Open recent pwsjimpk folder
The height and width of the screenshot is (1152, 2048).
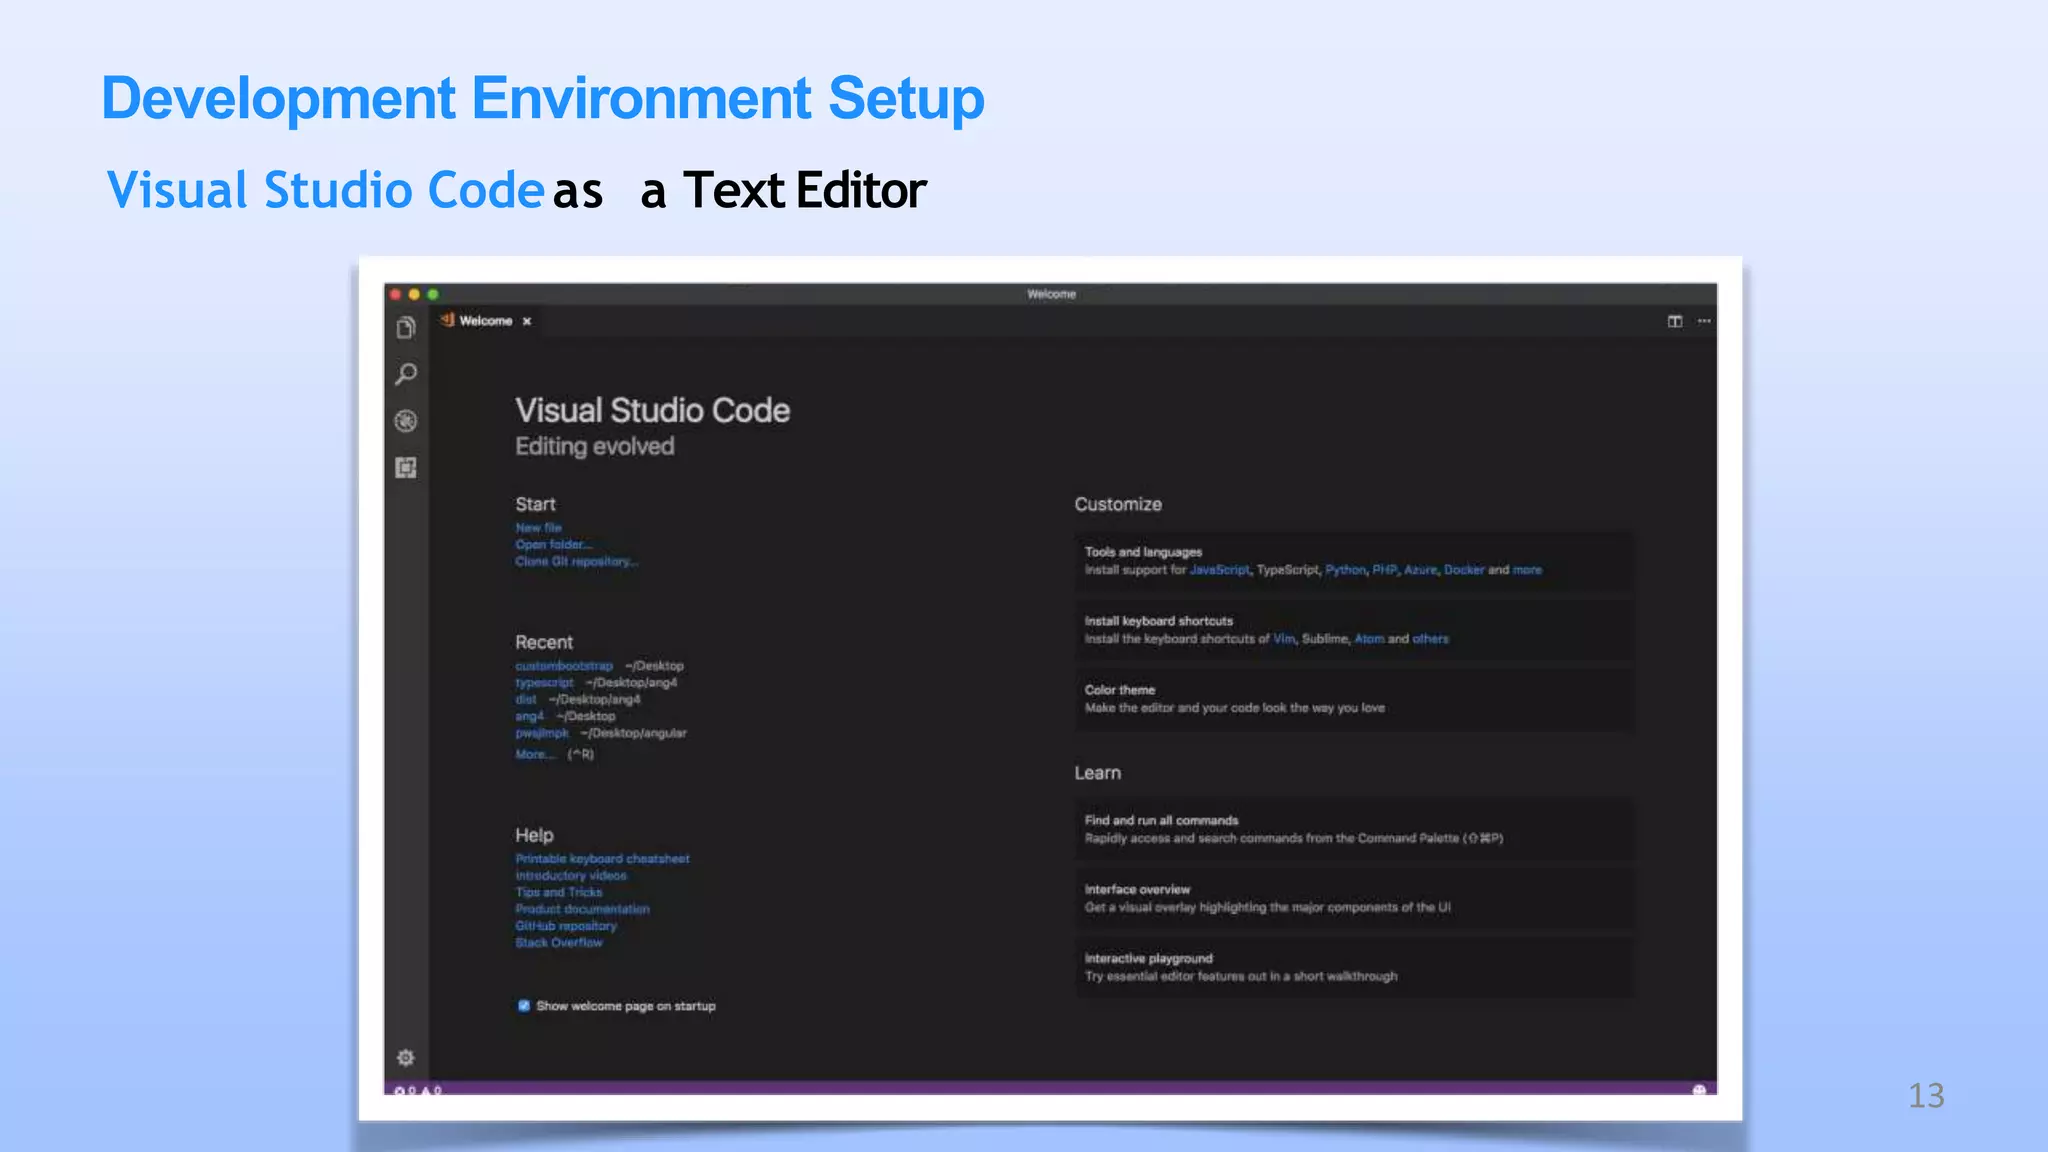click(x=541, y=733)
